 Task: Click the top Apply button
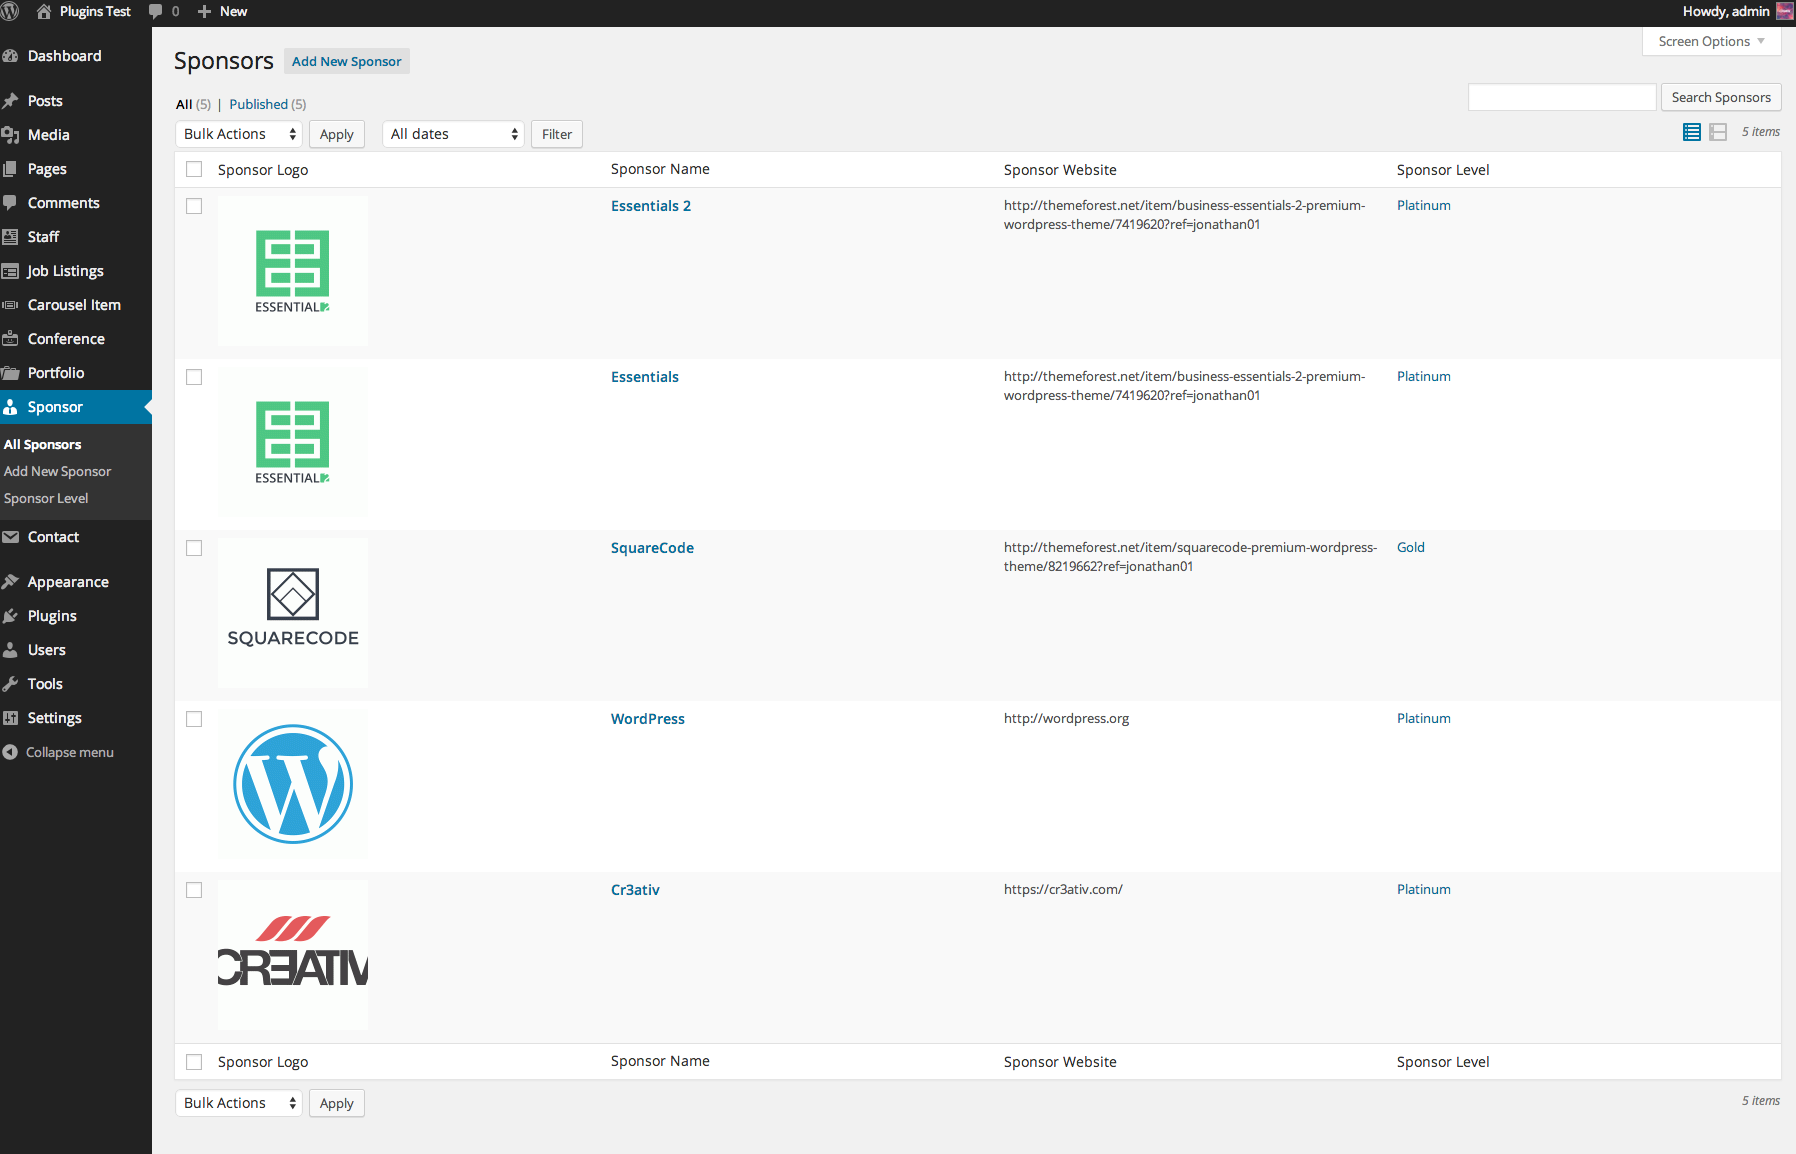tap(337, 134)
